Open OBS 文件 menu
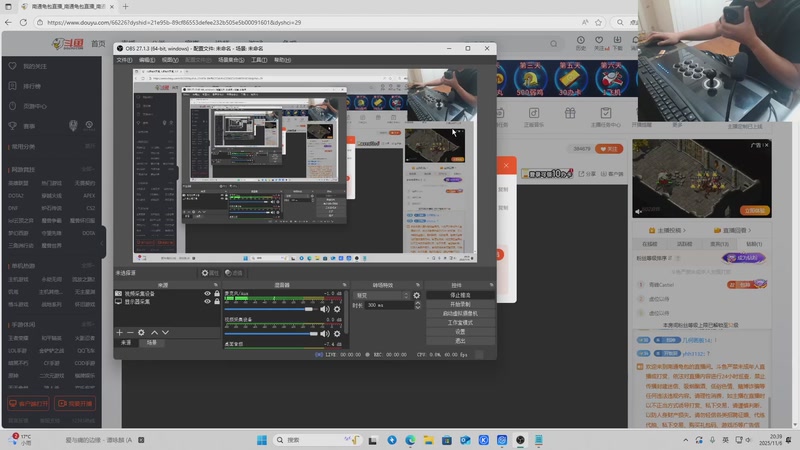Viewport: 800px width, 450px height. [x=124, y=60]
